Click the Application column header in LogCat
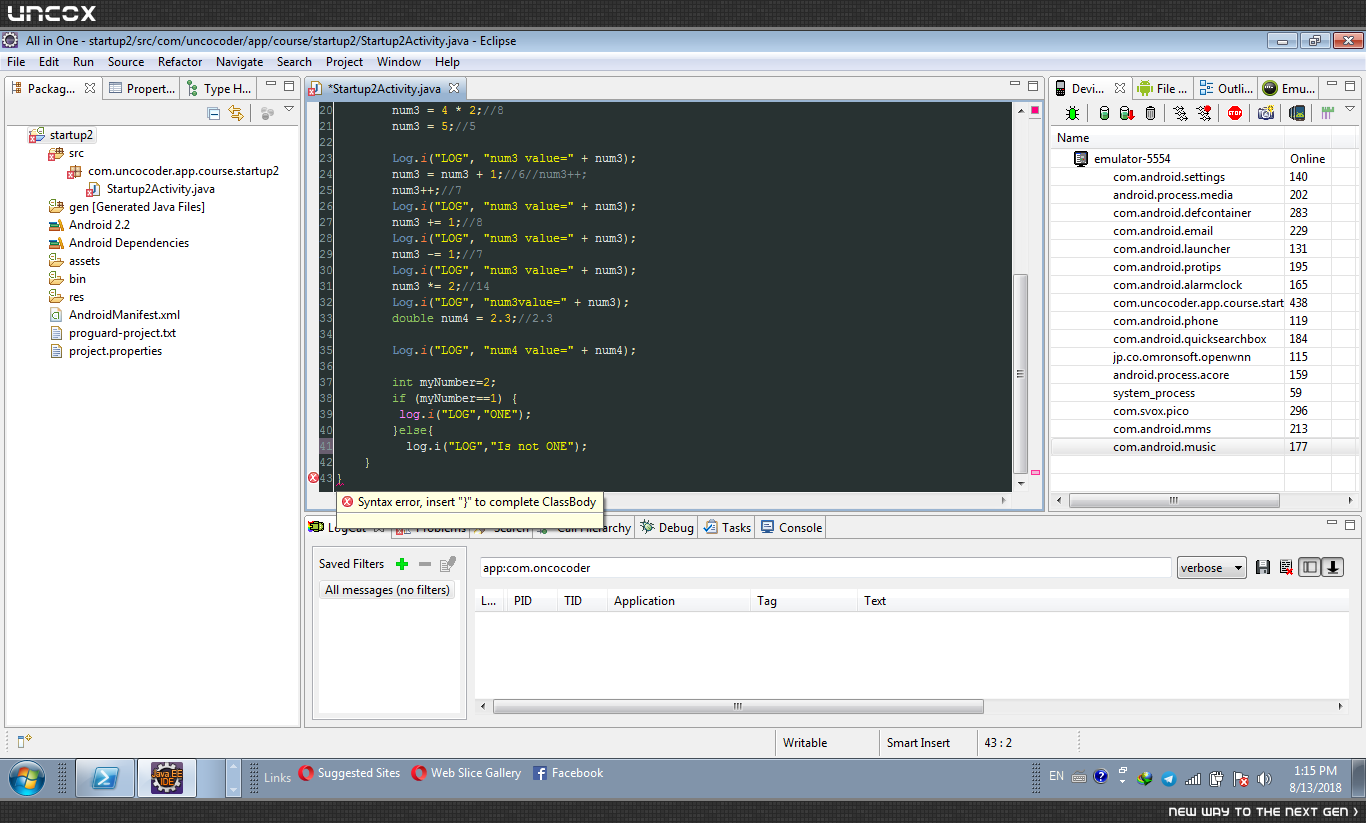Viewport: 1366px width, 823px height. 677,601
